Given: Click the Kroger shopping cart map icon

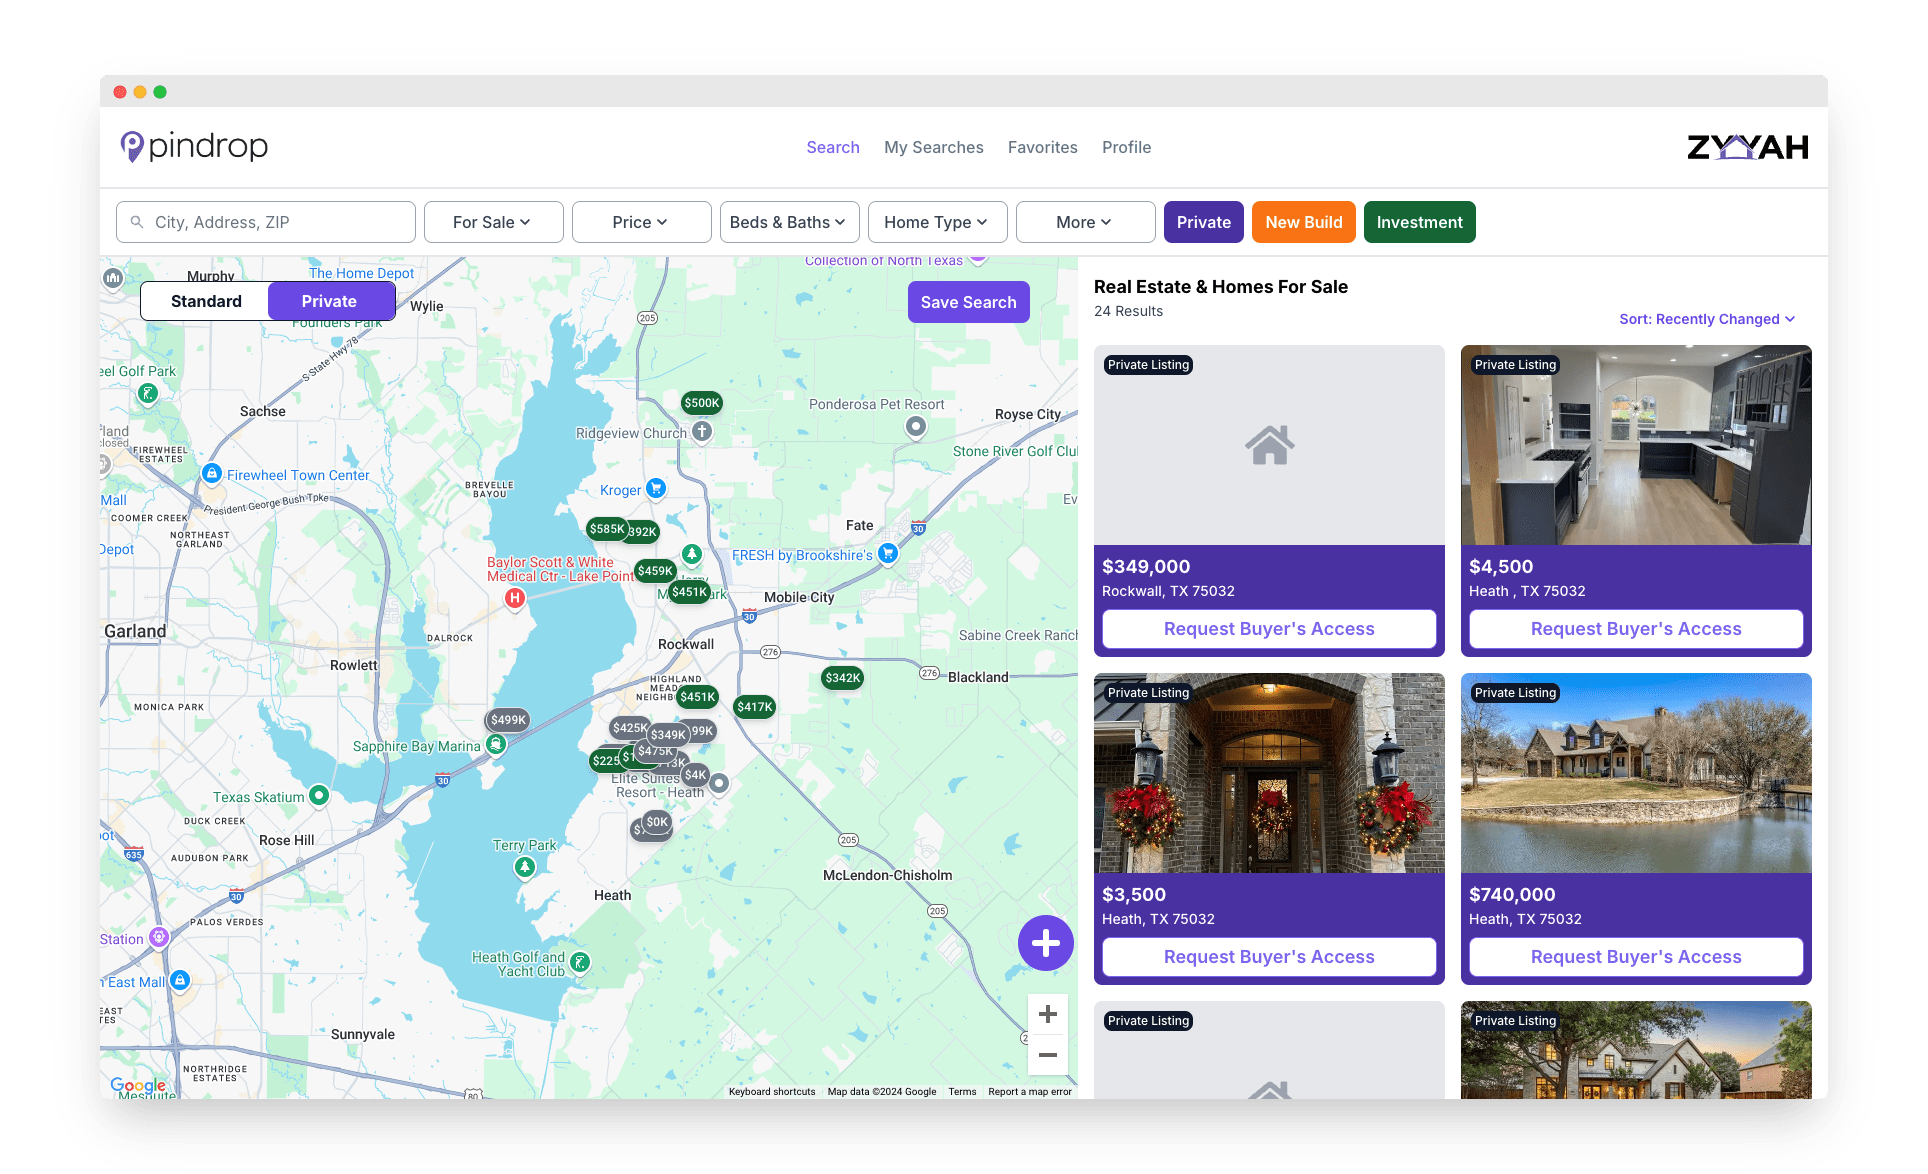Looking at the screenshot, I should coord(656,488).
